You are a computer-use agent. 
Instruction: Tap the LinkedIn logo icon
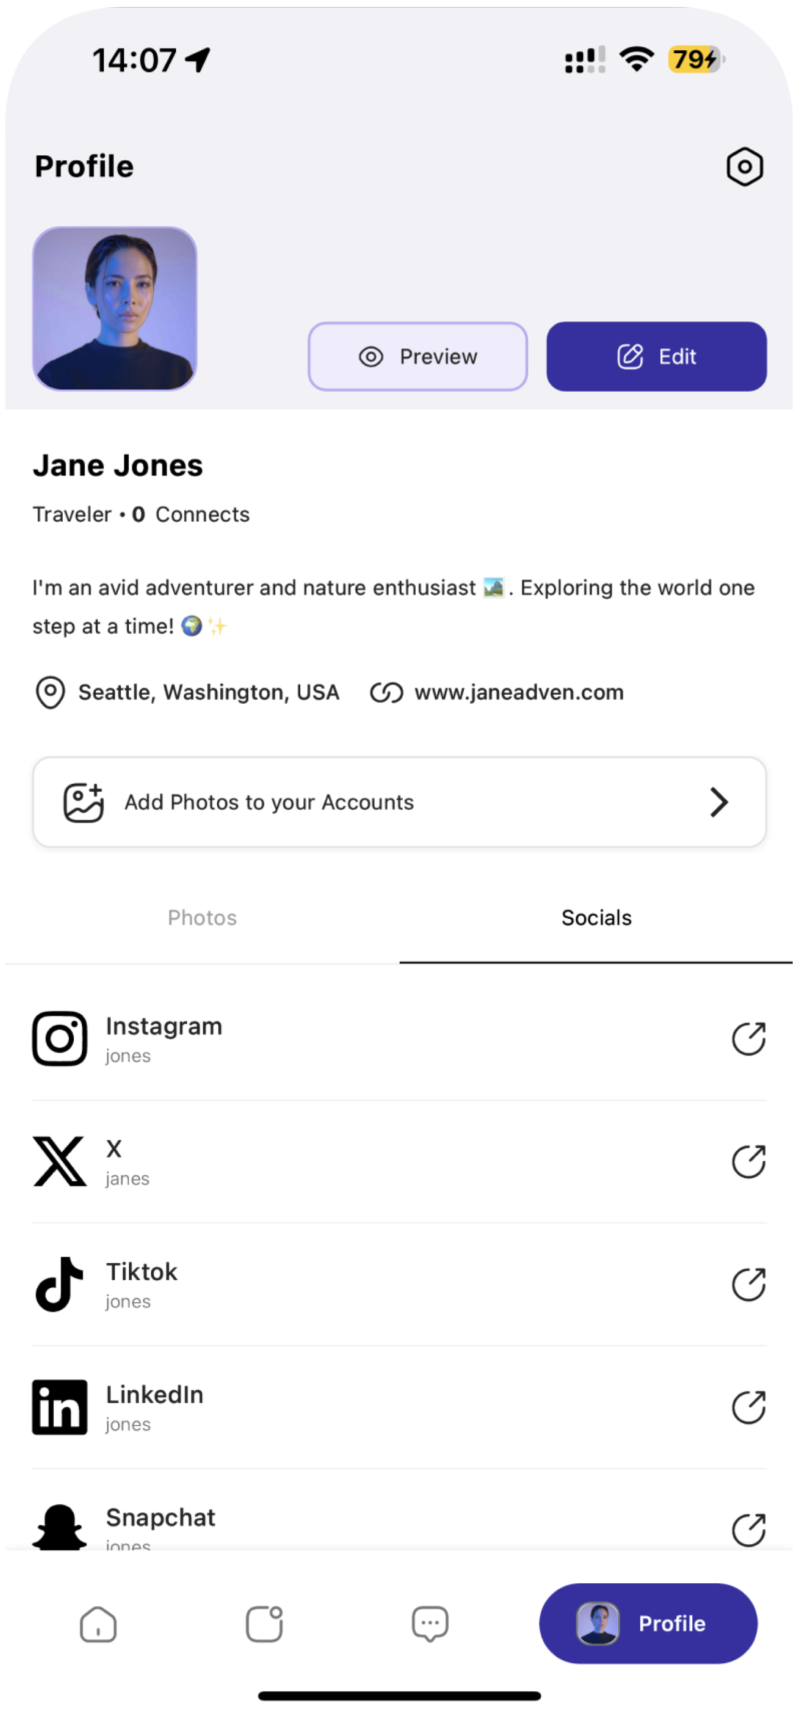[60, 1407]
